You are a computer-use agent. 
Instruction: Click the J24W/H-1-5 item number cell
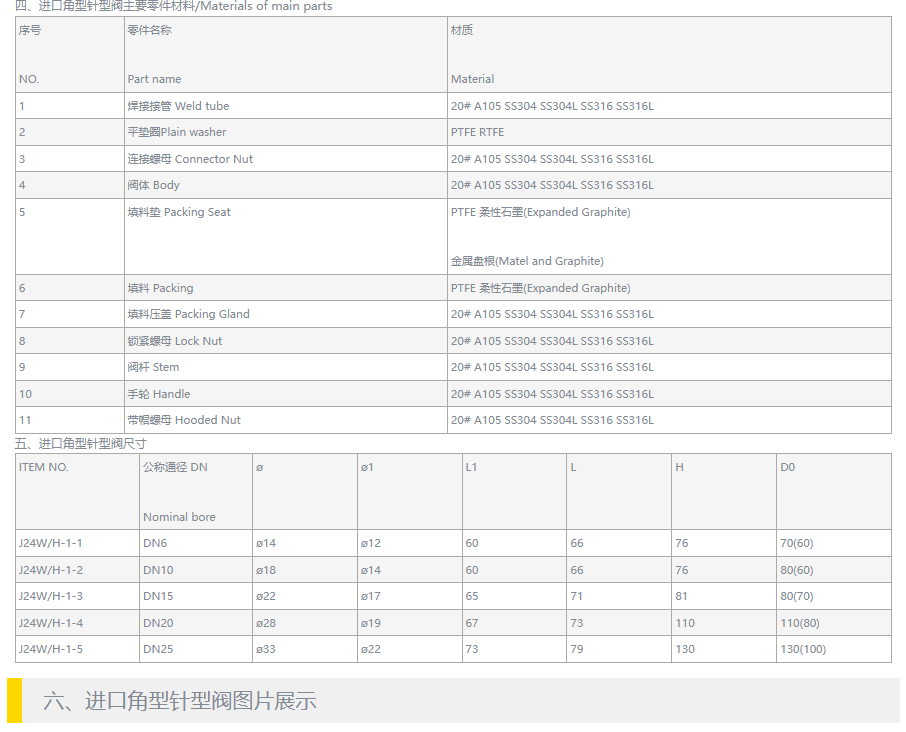pyautogui.click(x=51, y=649)
